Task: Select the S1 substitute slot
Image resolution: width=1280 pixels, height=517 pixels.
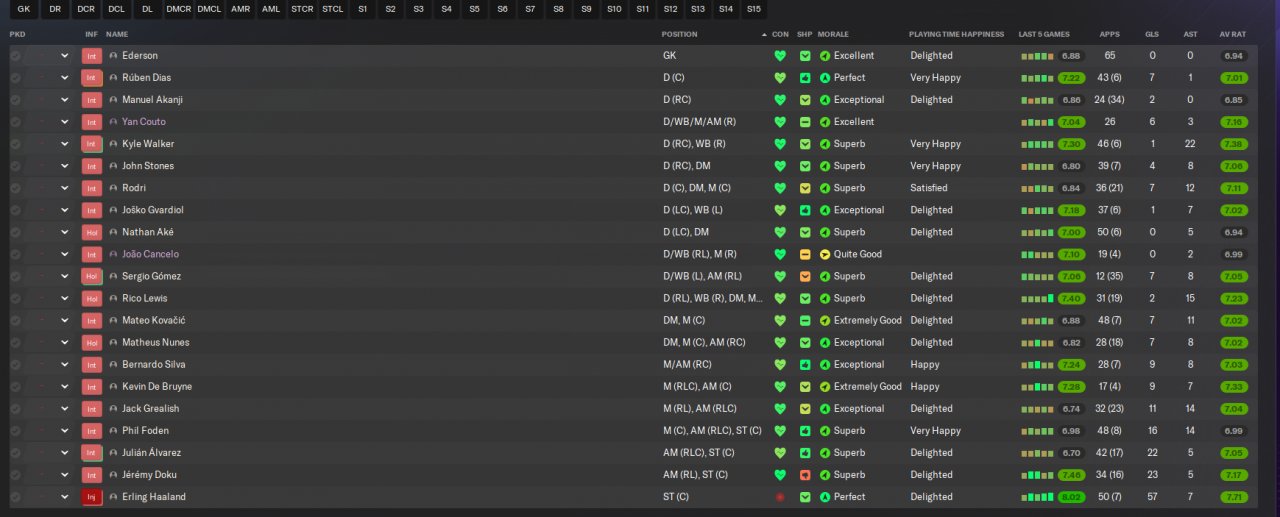Action: 362,9
